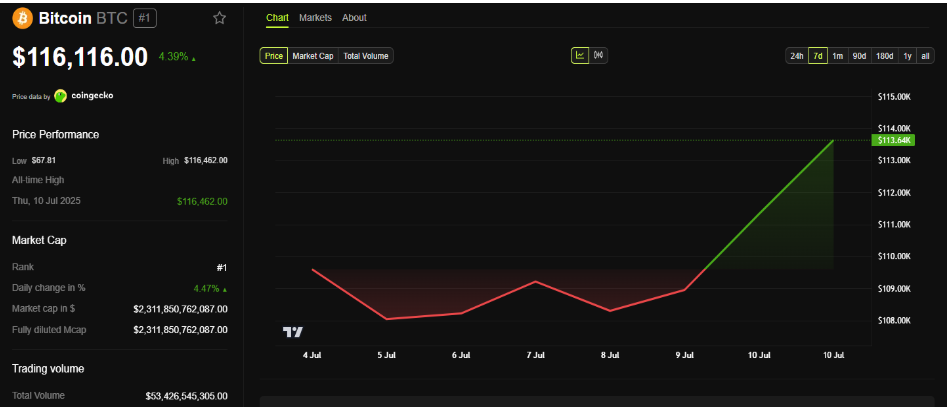Open the Markets tab

pyautogui.click(x=315, y=18)
